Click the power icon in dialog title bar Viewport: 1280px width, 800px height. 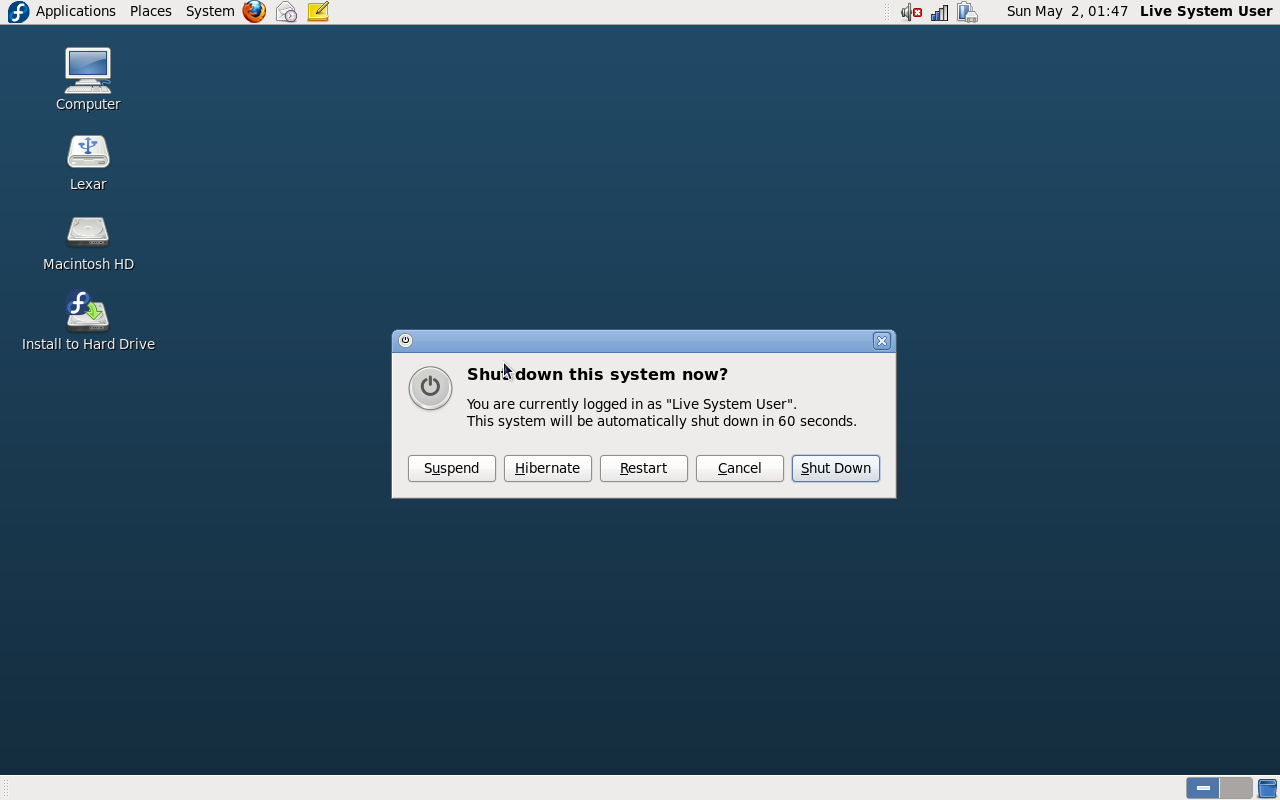click(x=405, y=340)
